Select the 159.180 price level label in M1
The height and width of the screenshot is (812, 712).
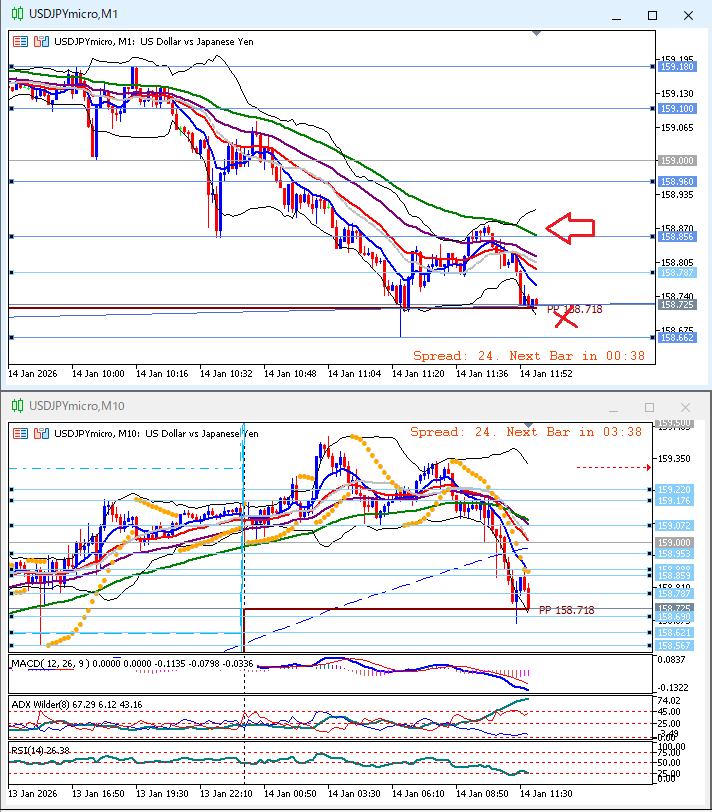coord(677,67)
